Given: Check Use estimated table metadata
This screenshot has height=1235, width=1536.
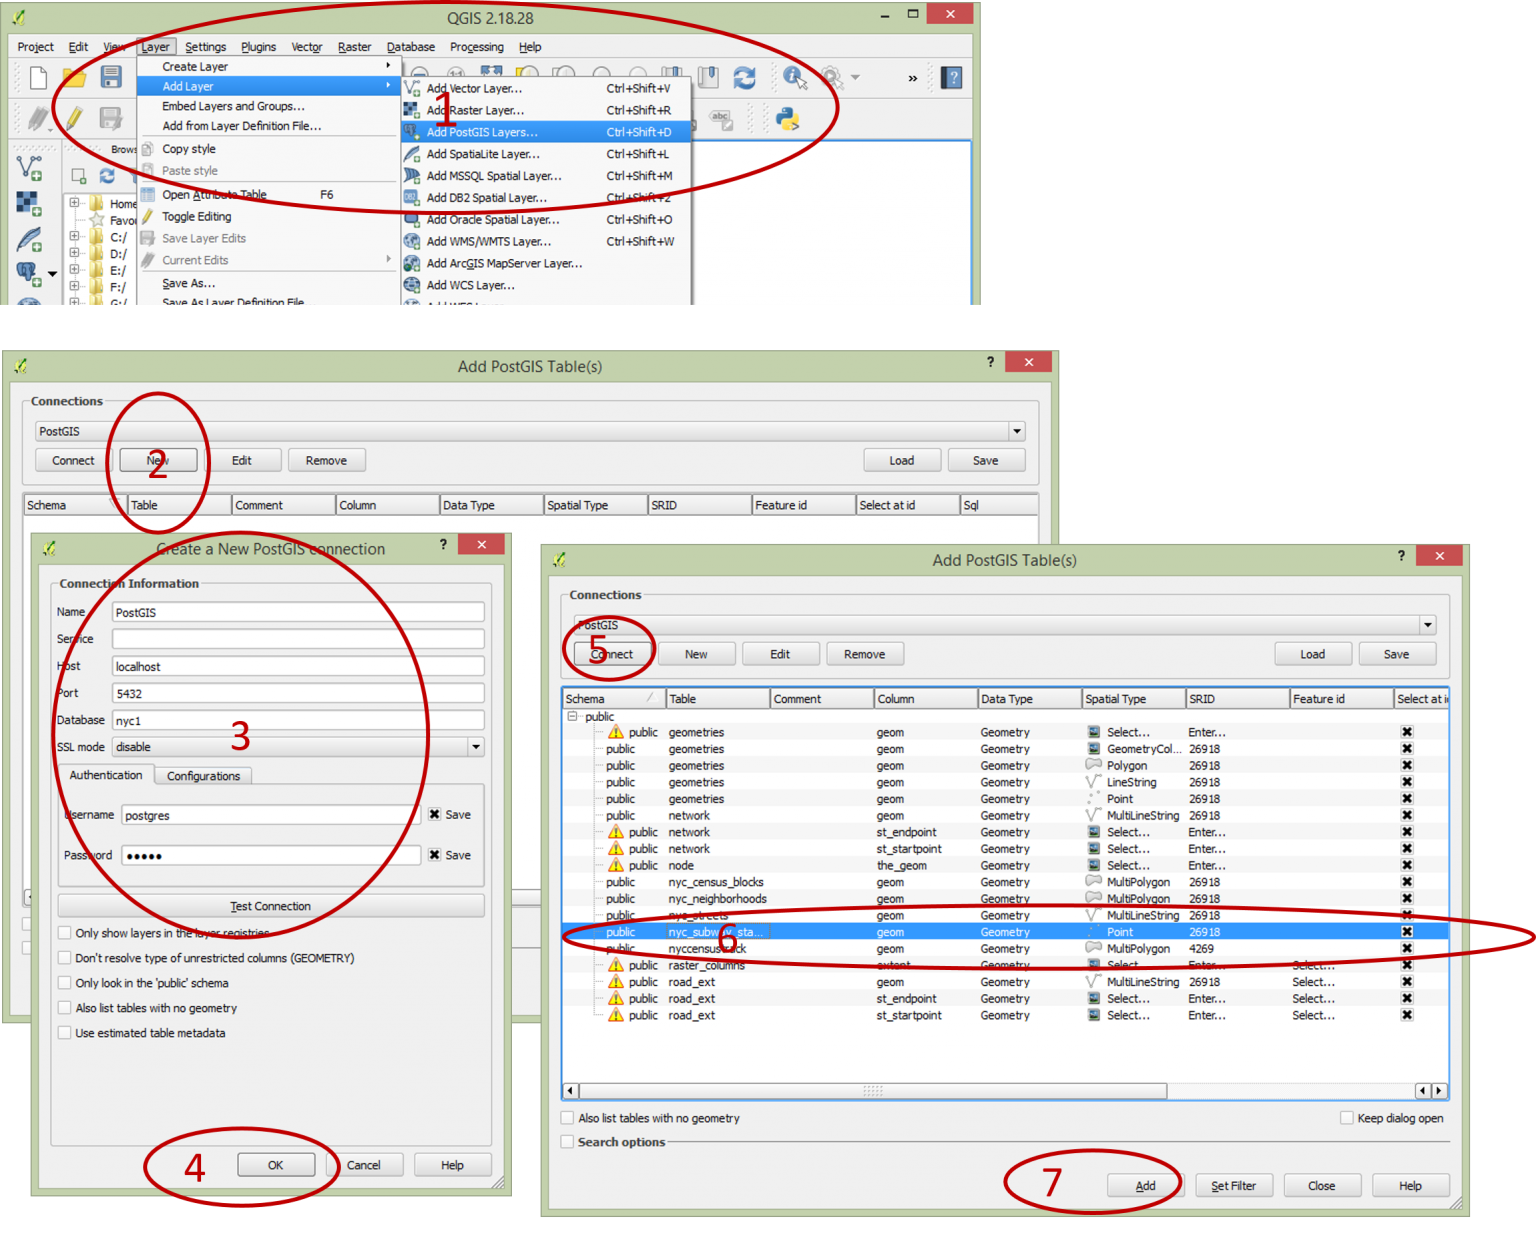Looking at the screenshot, I should pos(66,1033).
